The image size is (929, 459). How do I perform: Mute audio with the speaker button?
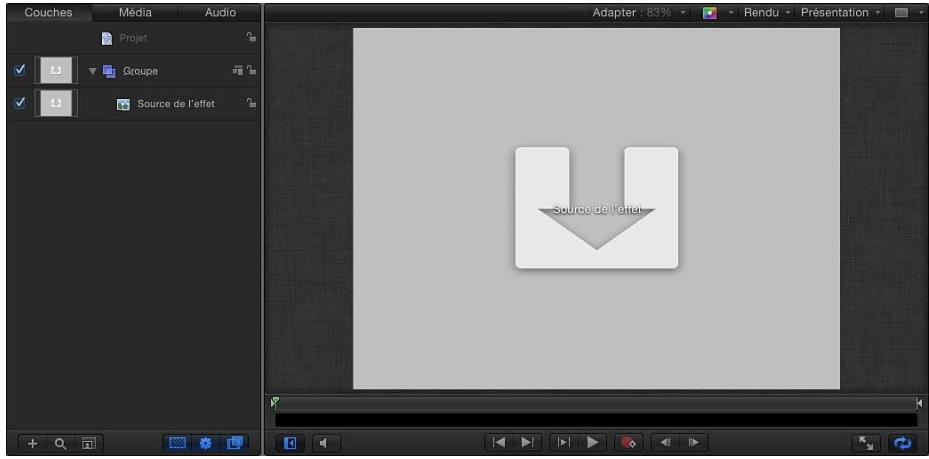(x=325, y=443)
